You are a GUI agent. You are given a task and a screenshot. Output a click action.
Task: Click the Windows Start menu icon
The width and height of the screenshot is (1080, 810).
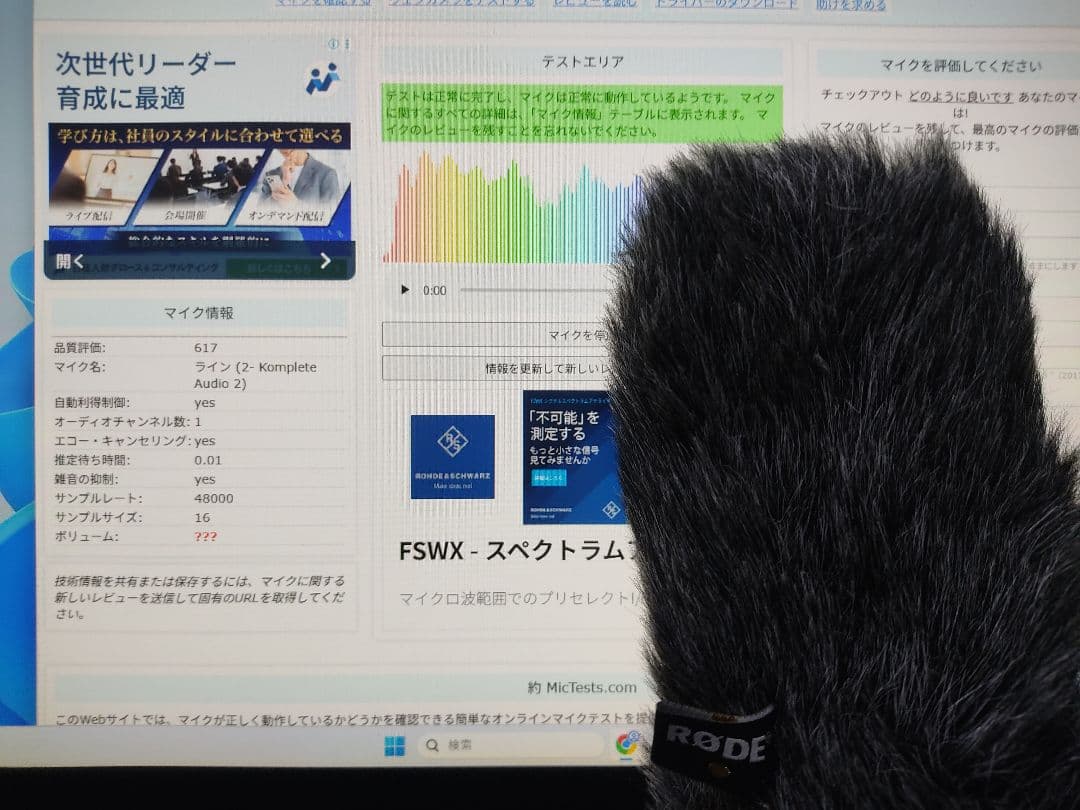pos(393,744)
